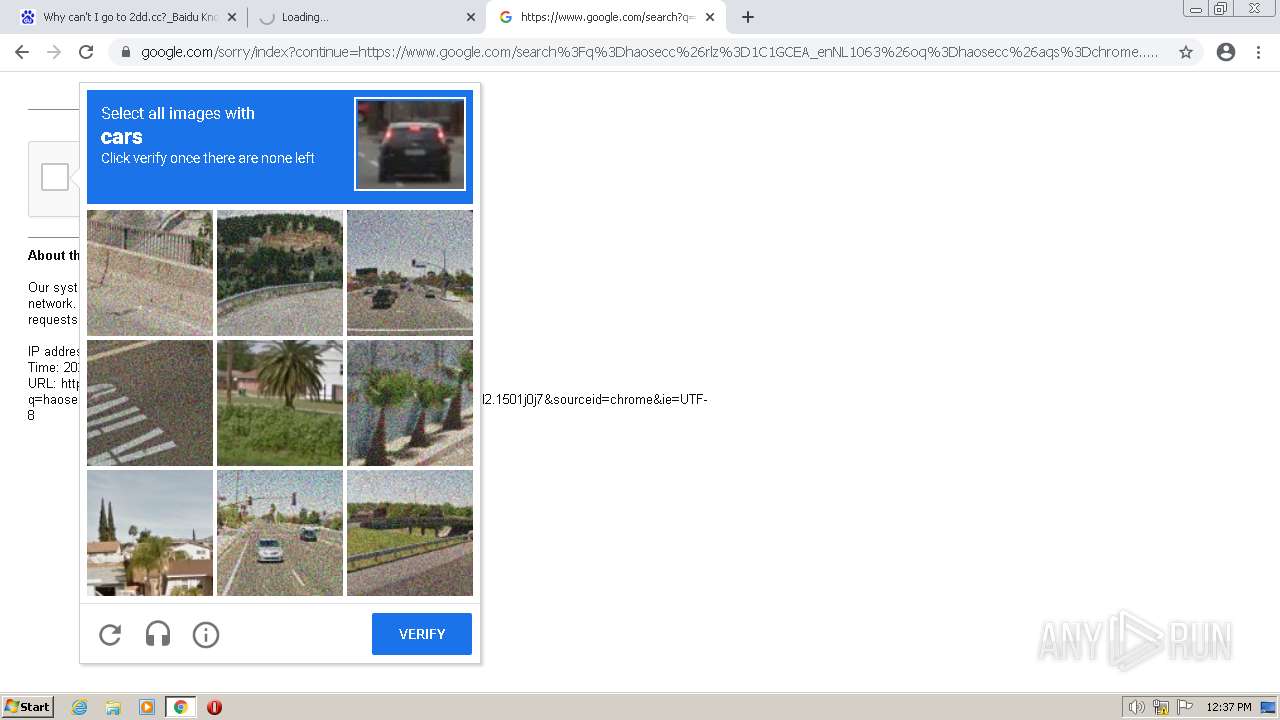Click red Opera icon in taskbar

214,707
